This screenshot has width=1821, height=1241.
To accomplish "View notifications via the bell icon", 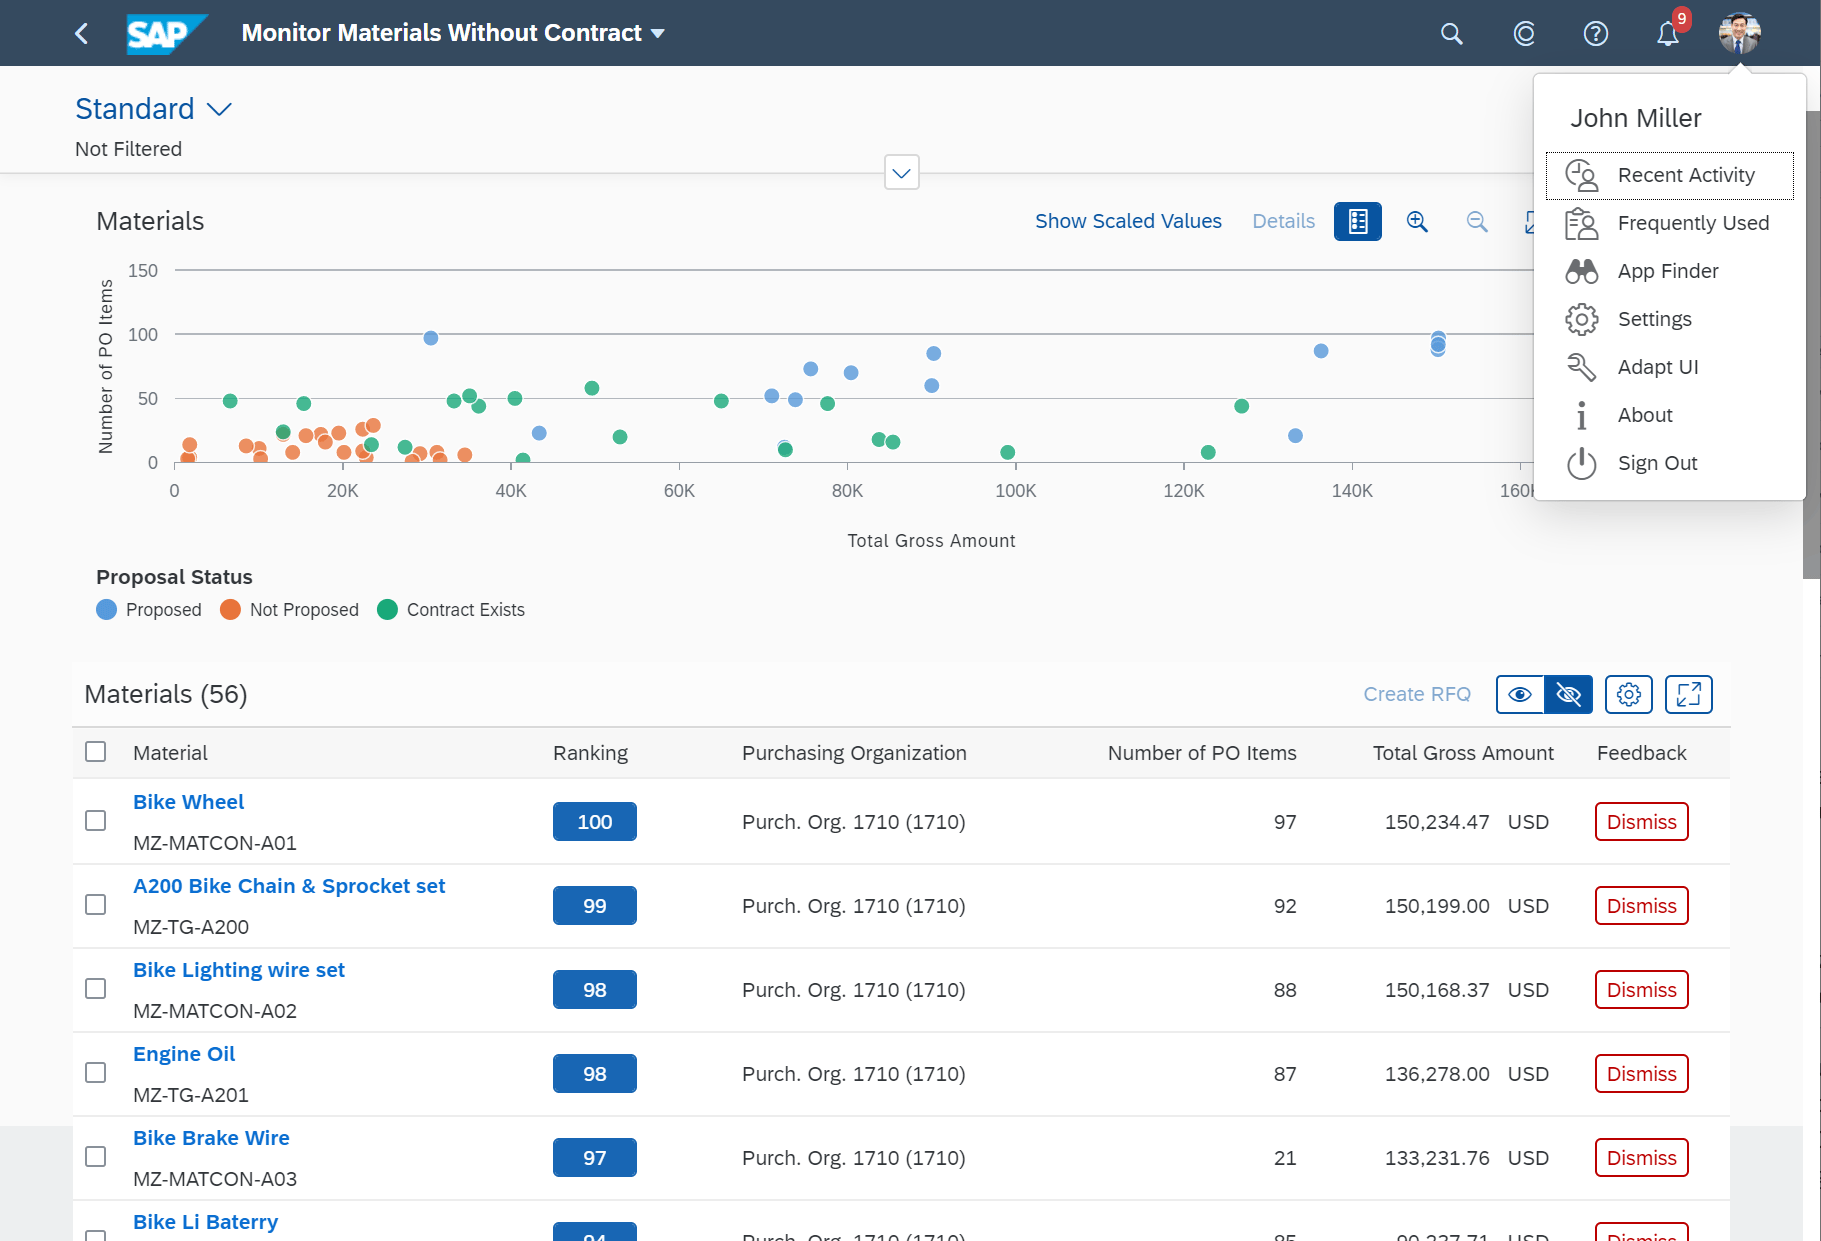I will click(x=1667, y=33).
